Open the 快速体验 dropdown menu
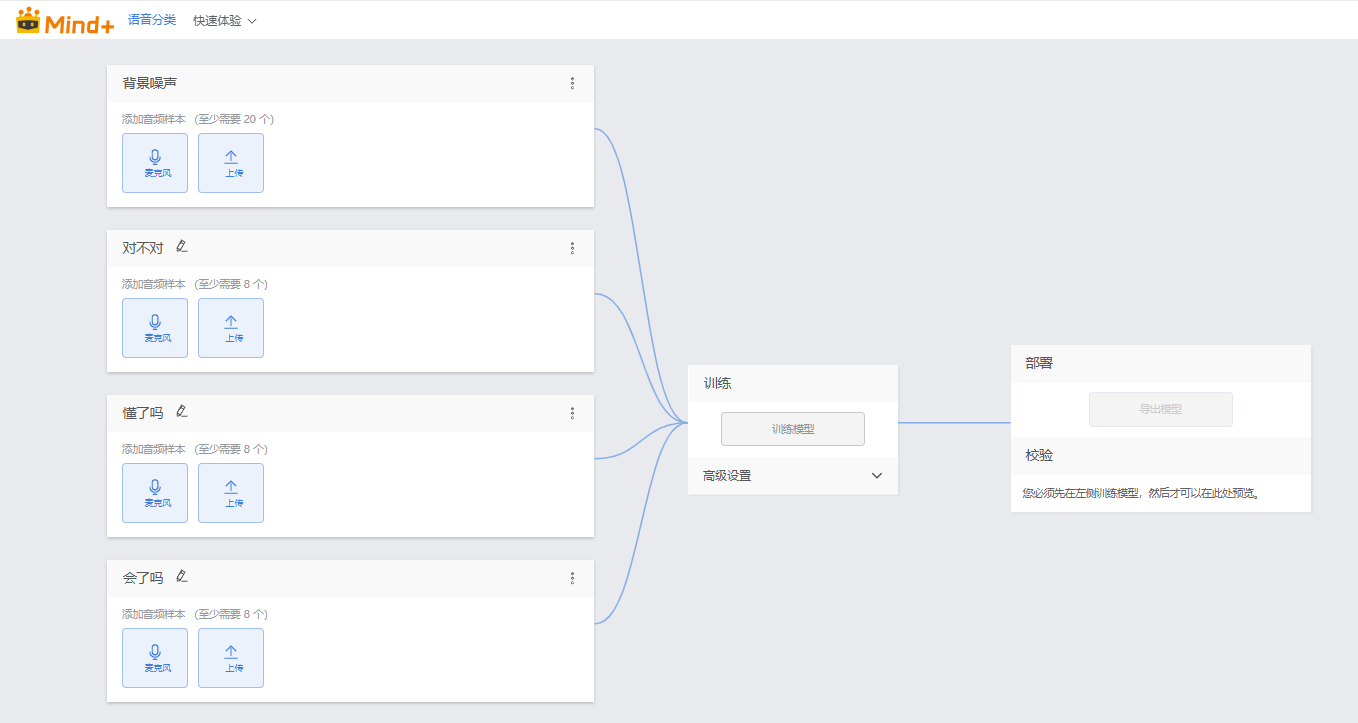The width and height of the screenshot is (1358, 723). pyautogui.click(x=225, y=21)
